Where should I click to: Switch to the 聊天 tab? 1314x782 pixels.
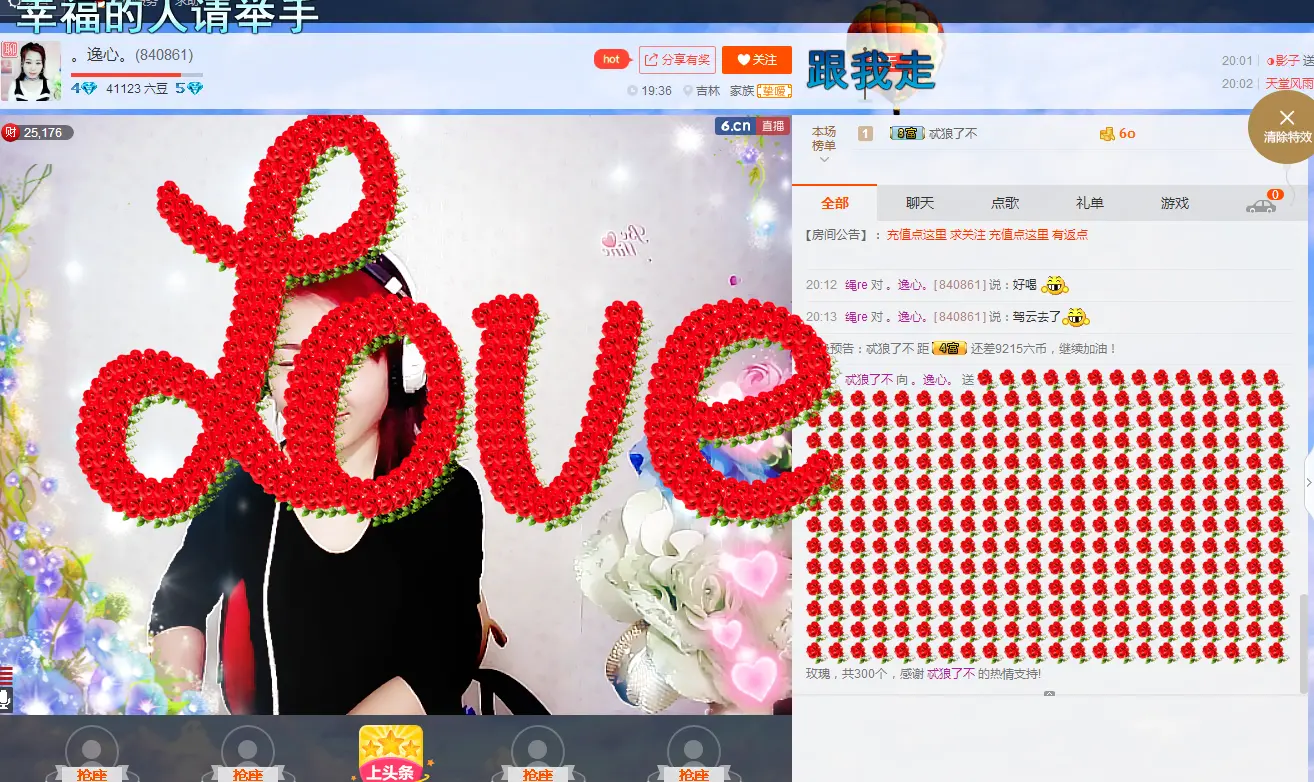[x=919, y=203]
